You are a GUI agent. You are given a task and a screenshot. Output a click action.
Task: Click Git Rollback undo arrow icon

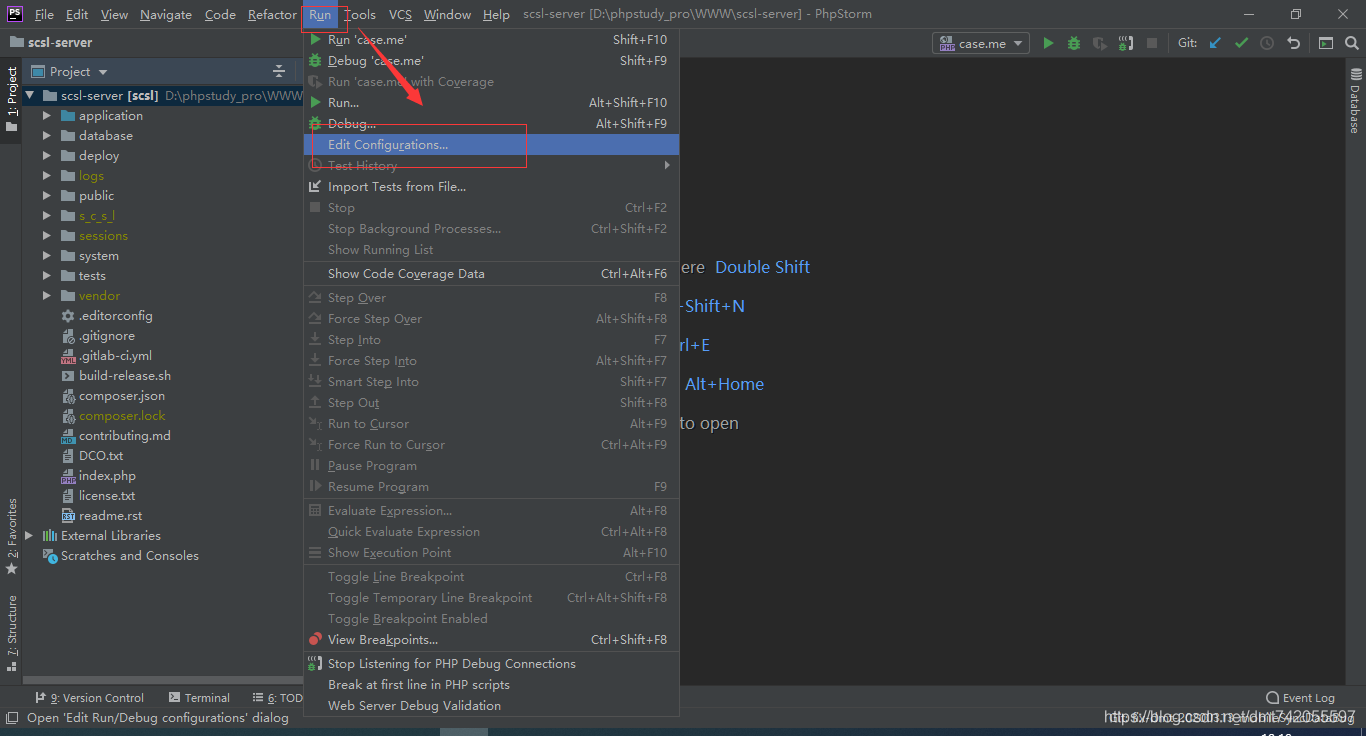pos(1293,43)
